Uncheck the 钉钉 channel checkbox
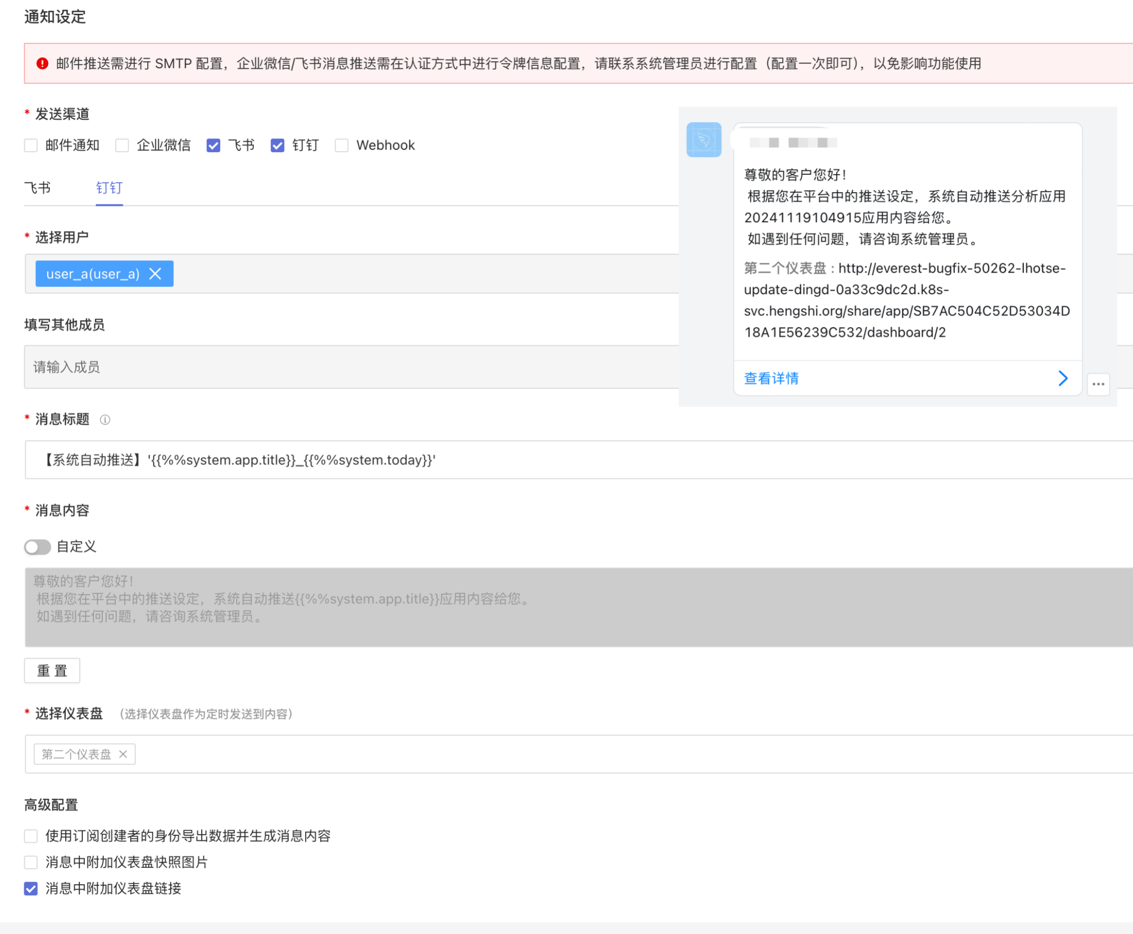The width and height of the screenshot is (1133, 934). click(278, 146)
